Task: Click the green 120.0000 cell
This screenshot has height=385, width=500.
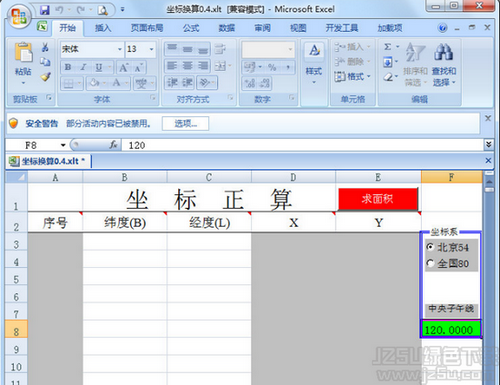Action: coord(451,329)
